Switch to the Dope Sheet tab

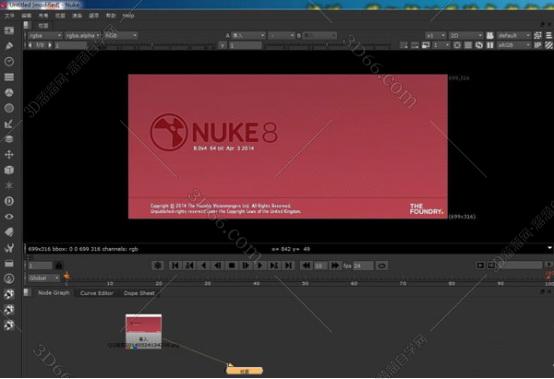click(139, 293)
